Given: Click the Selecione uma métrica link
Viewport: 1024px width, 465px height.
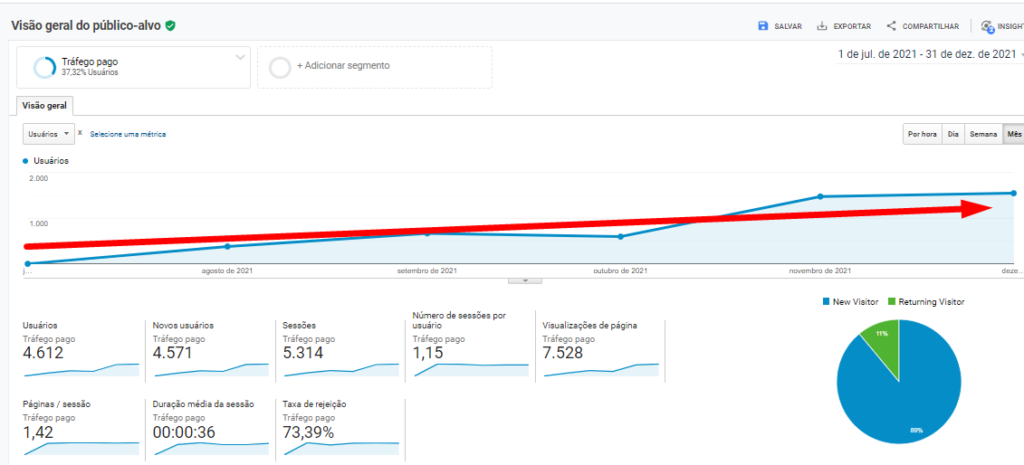Looking at the screenshot, I should point(128,134).
